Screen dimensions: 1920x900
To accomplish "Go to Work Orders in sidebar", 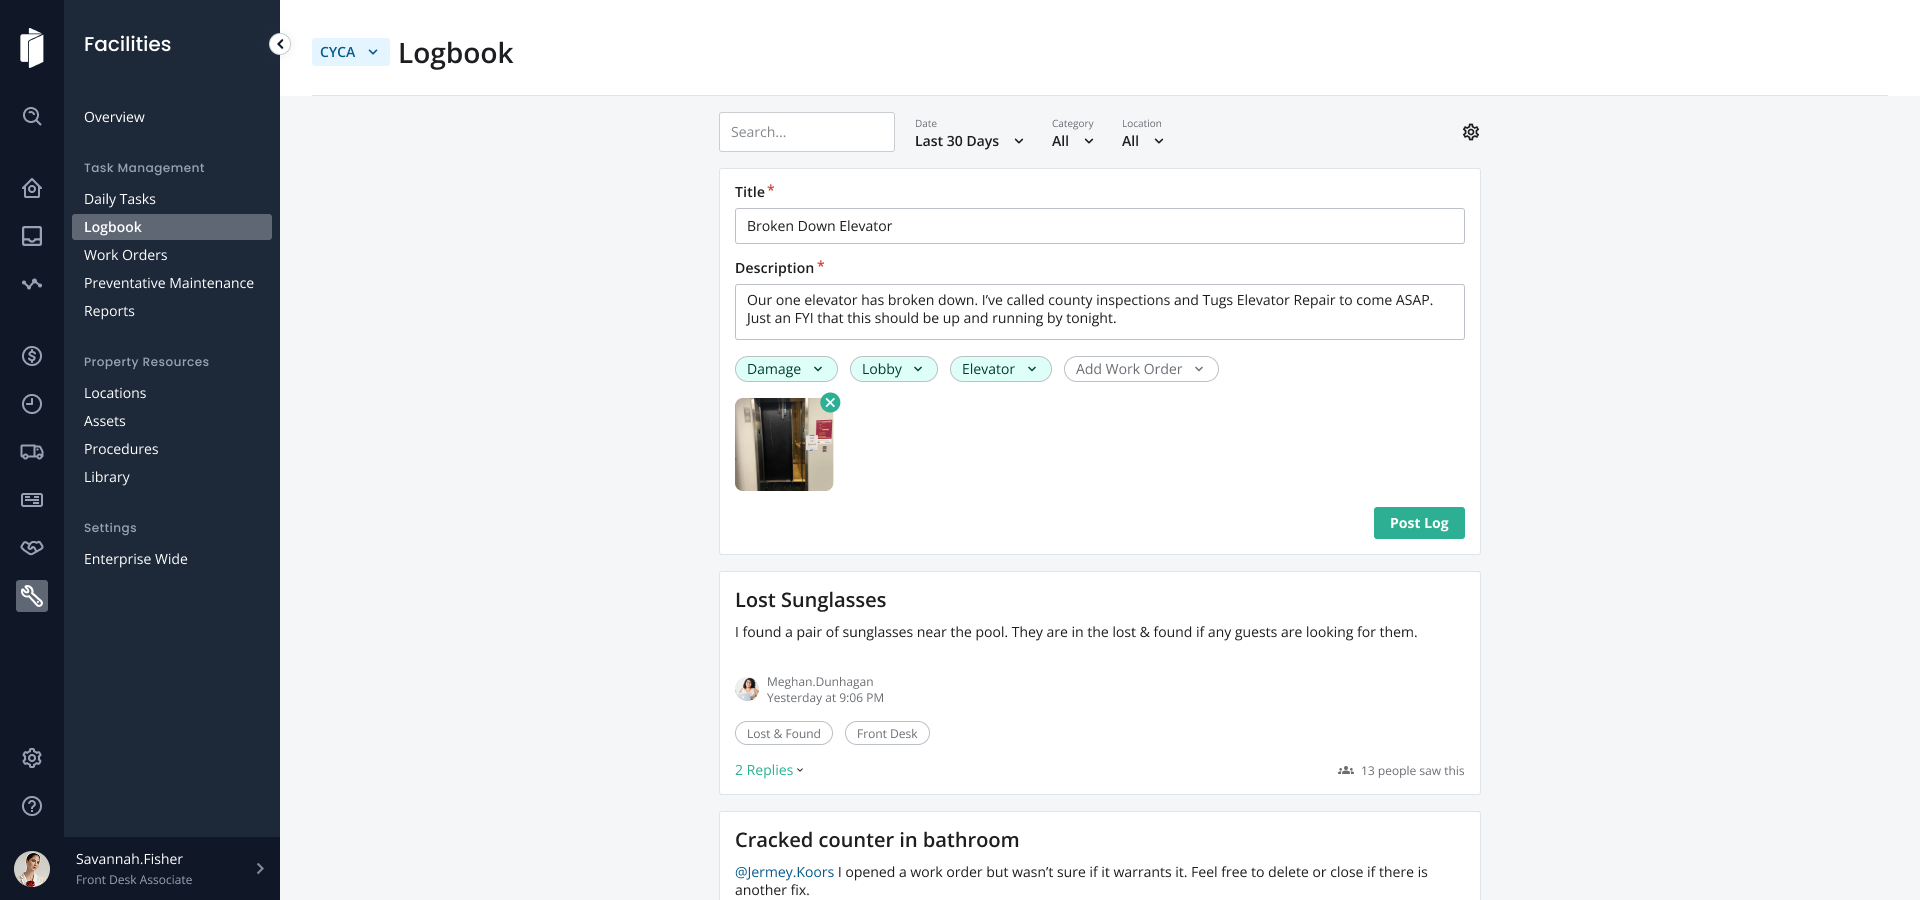I will [125, 255].
